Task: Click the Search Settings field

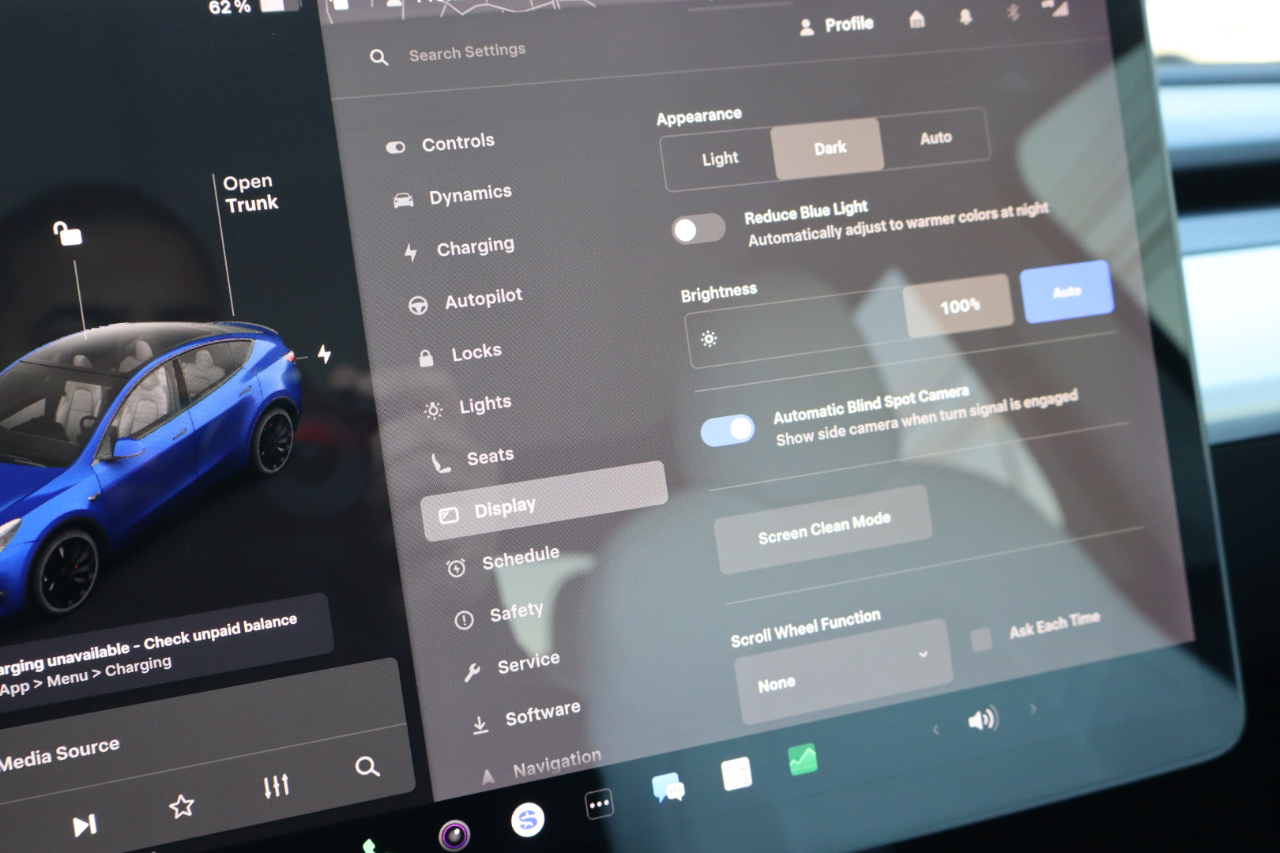Action: pos(467,53)
